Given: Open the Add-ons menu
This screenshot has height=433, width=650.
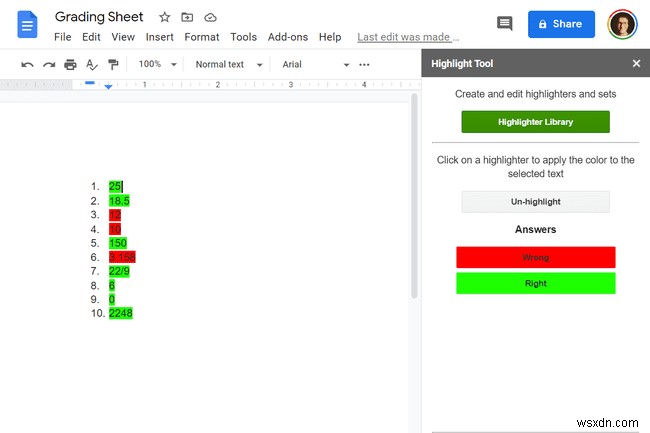Looking at the screenshot, I should click(288, 37).
